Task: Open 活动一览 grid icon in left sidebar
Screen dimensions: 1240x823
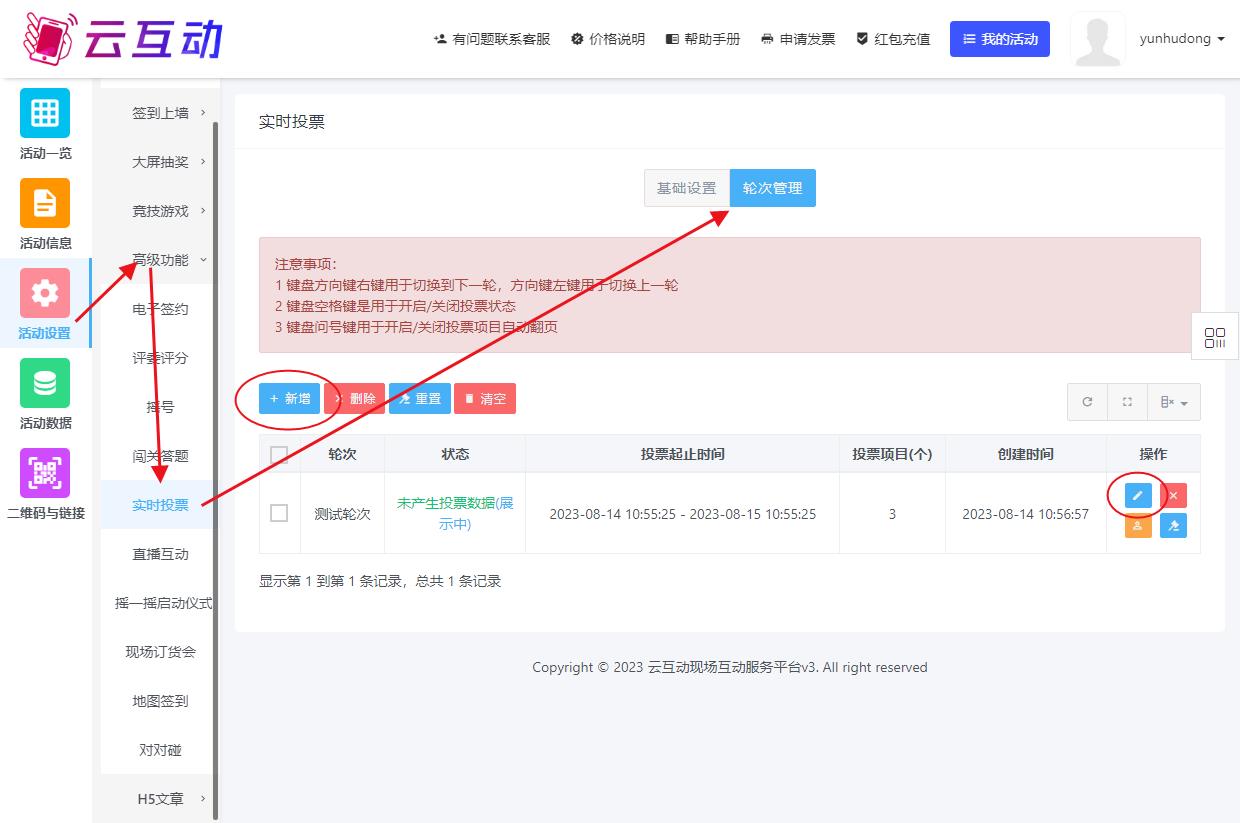Action: pyautogui.click(x=45, y=113)
